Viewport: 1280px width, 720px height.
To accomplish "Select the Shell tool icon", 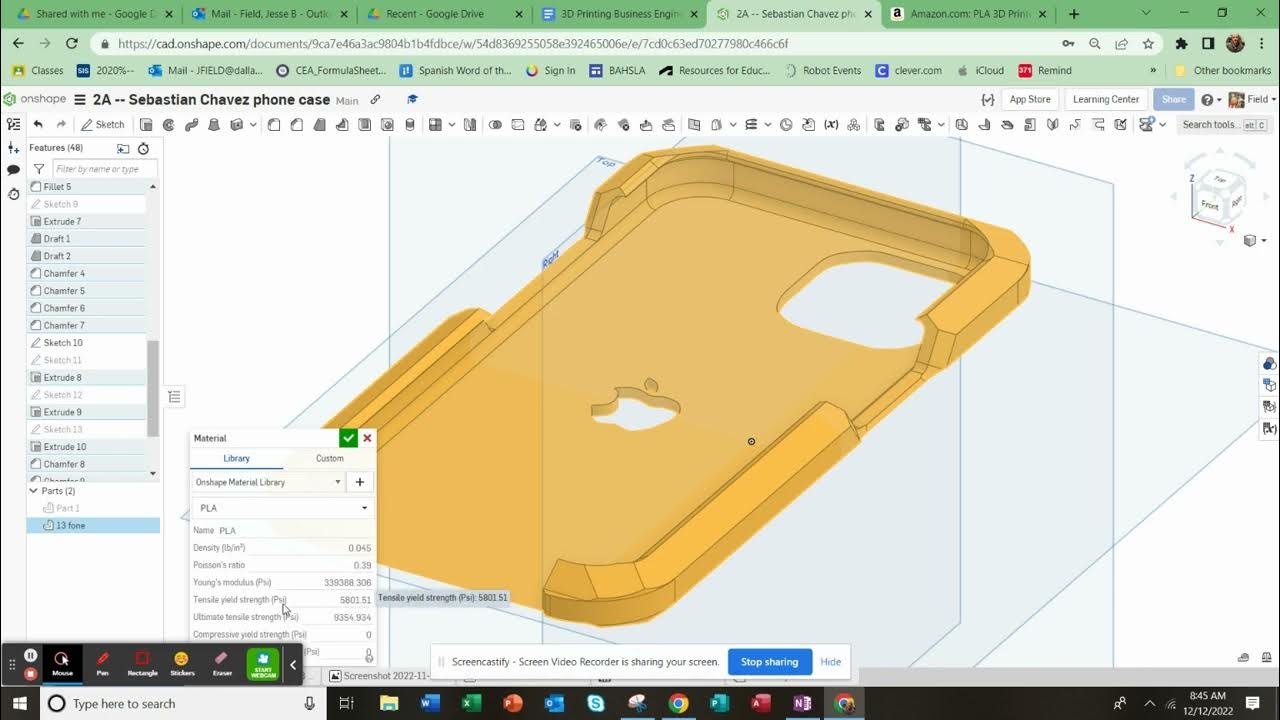I will tap(364, 125).
